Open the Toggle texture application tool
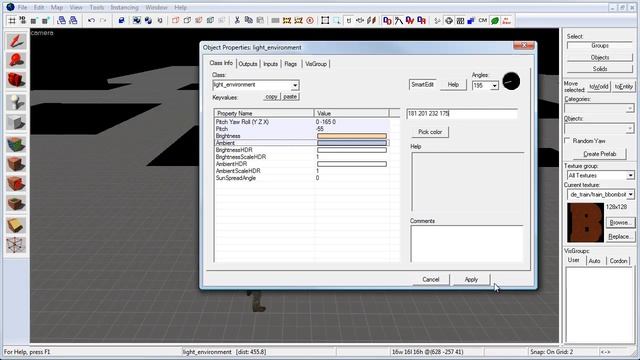 coord(16,144)
